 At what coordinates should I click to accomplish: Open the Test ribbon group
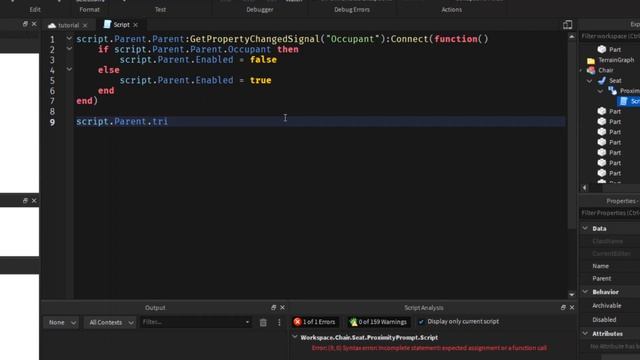point(160,9)
